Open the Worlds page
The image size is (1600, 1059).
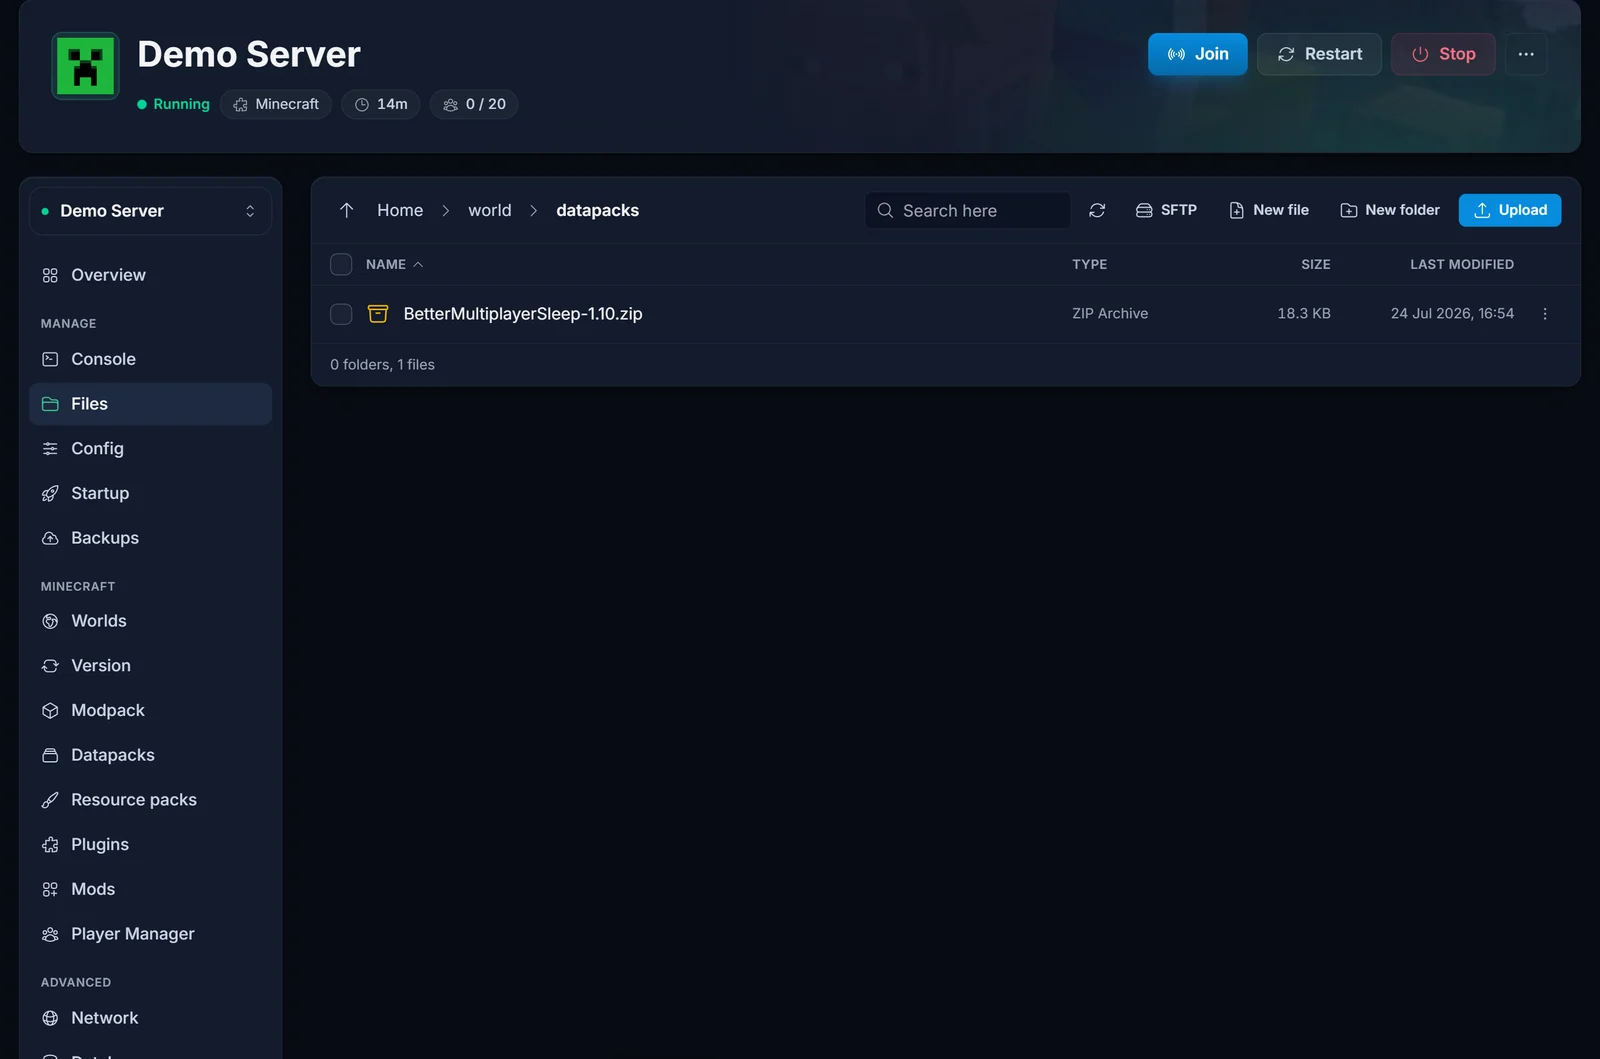150,621
